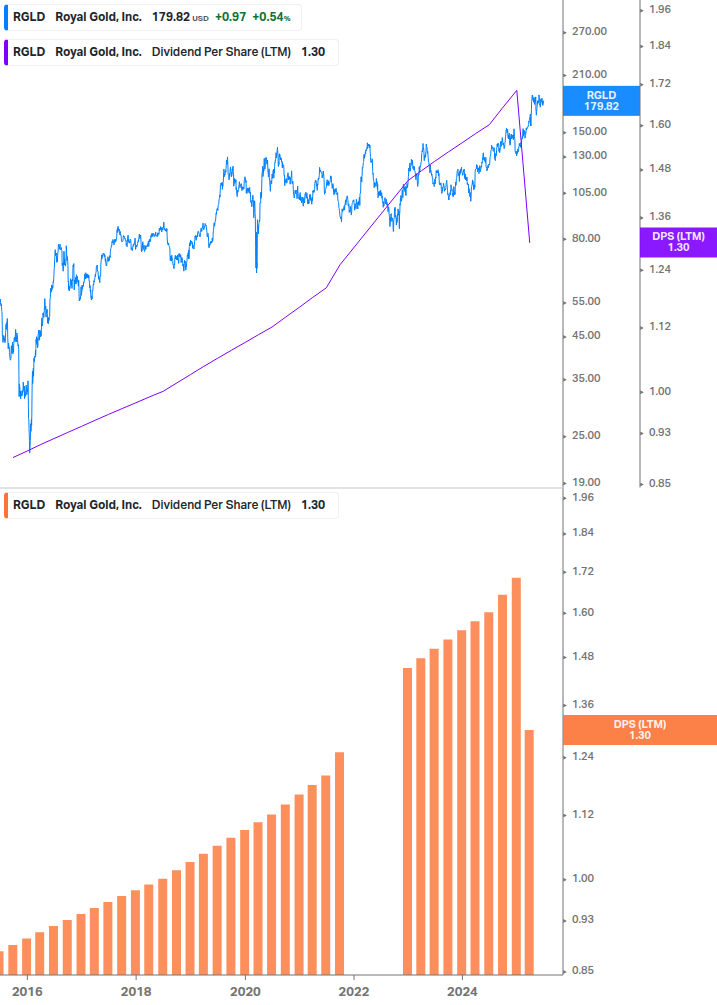The height and width of the screenshot is (1005, 717).
Task: Click the 19.00 price axis label
Action: [x=586, y=482]
